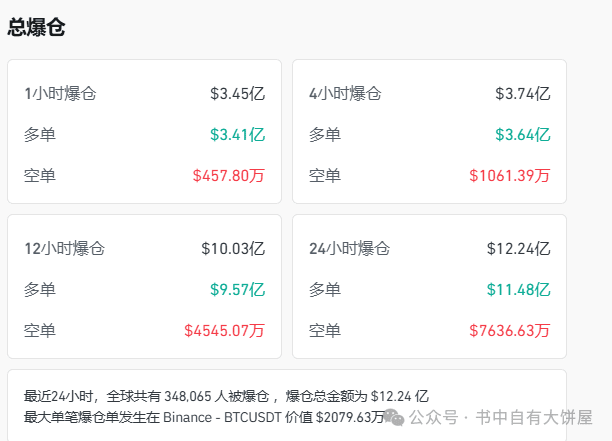612x441 pixels.
Task: Click 多单 label in the 1小时爆仓 card
Action: pos(40,135)
